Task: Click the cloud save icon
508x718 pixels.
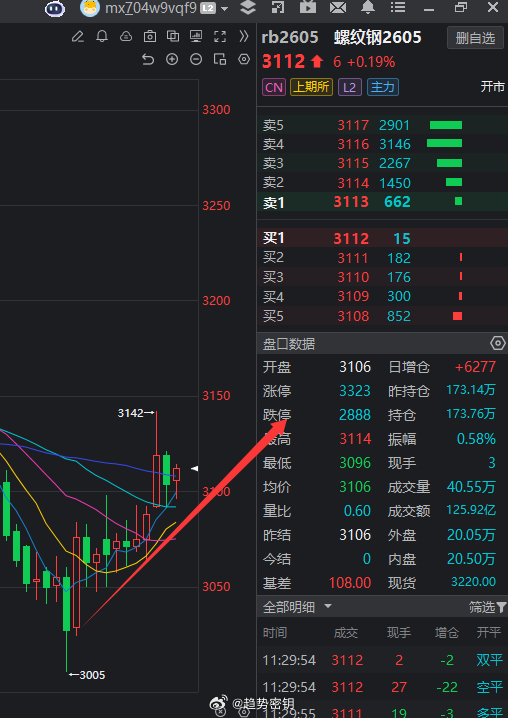Action: 126,36
